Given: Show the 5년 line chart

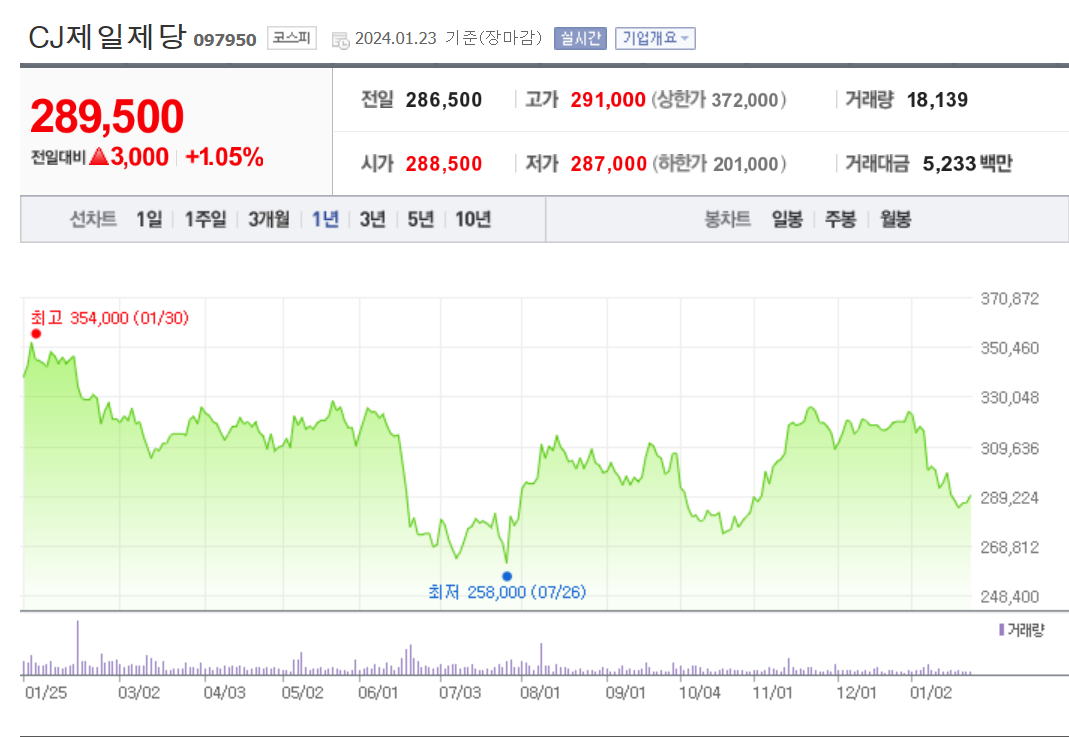Looking at the screenshot, I should (x=421, y=220).
